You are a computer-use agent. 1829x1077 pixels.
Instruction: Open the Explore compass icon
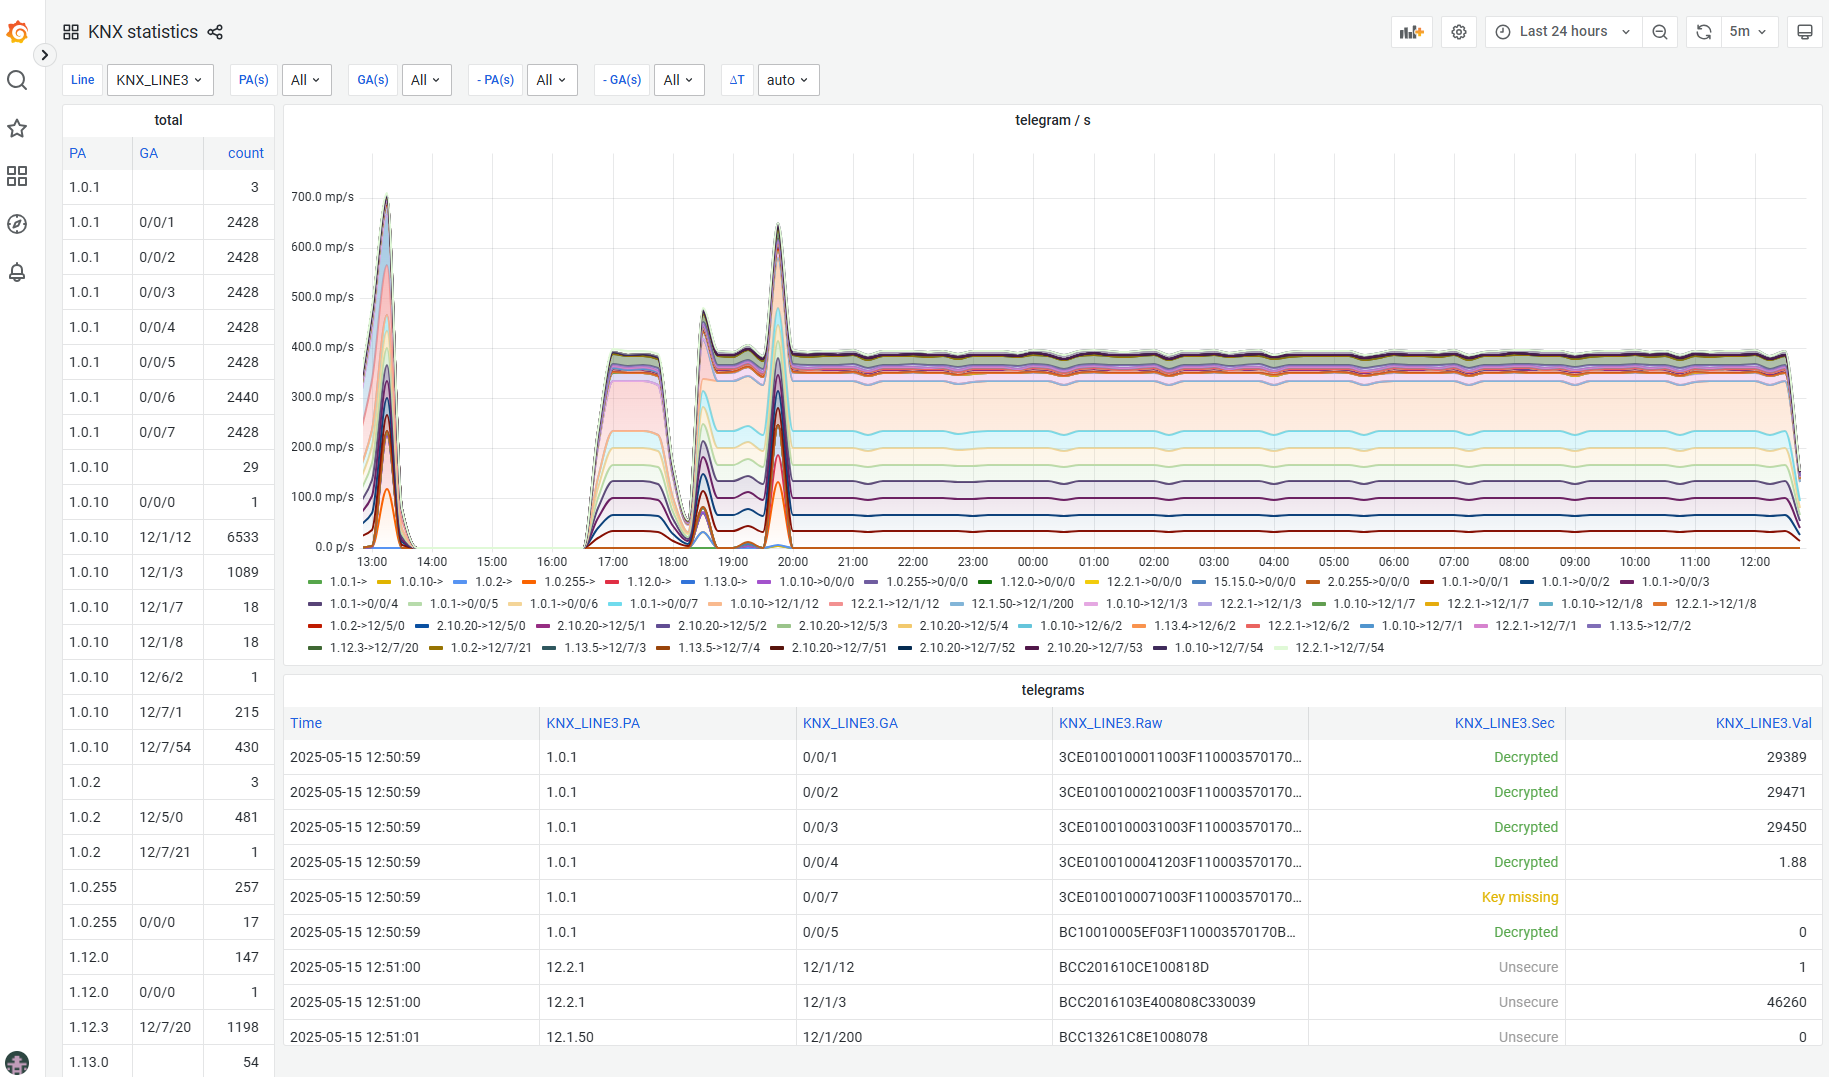point(17,224)
